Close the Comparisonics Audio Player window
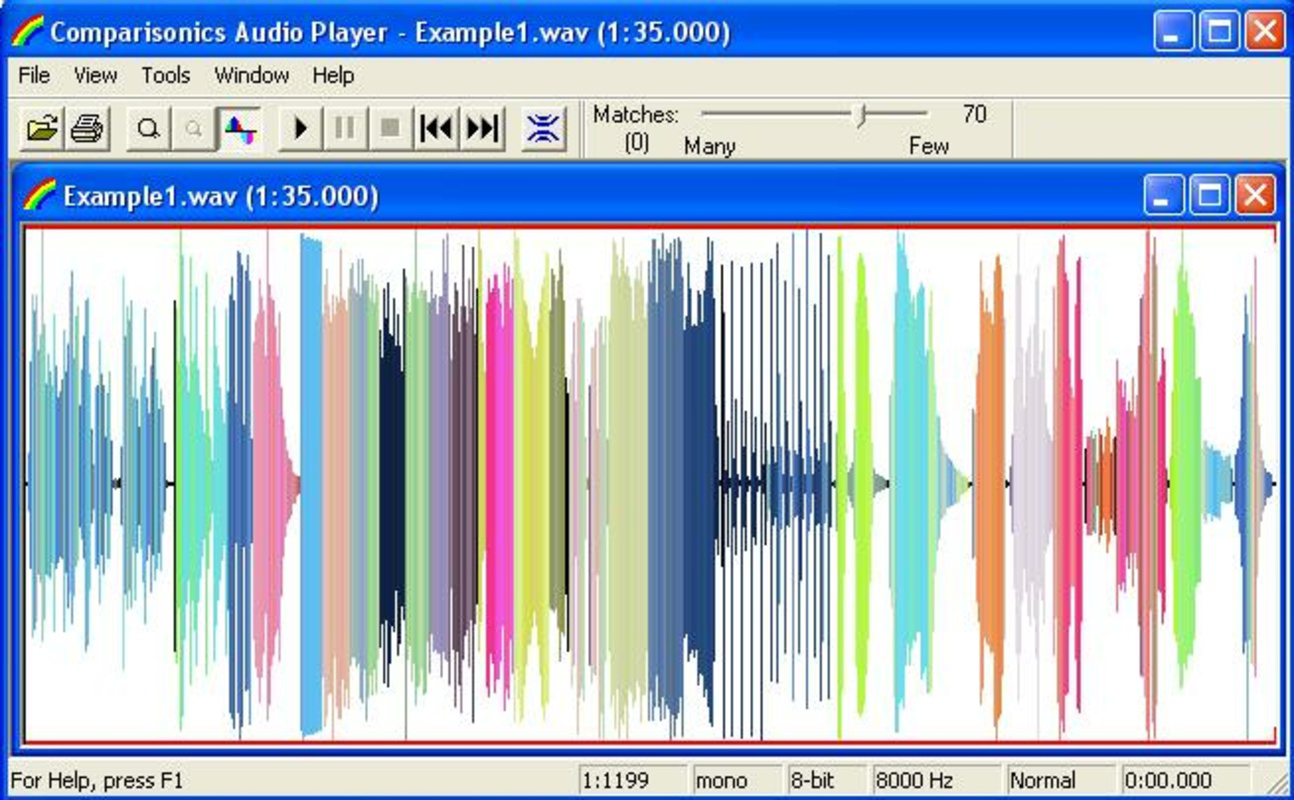The image size is (1294, 800). (1265, 31)
